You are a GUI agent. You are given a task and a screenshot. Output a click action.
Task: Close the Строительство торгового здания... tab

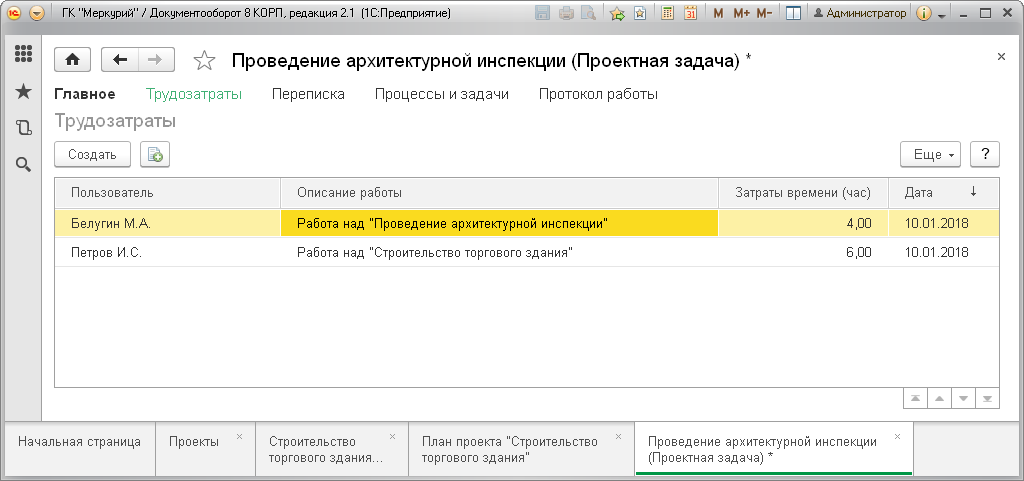(x=392, y=436)
